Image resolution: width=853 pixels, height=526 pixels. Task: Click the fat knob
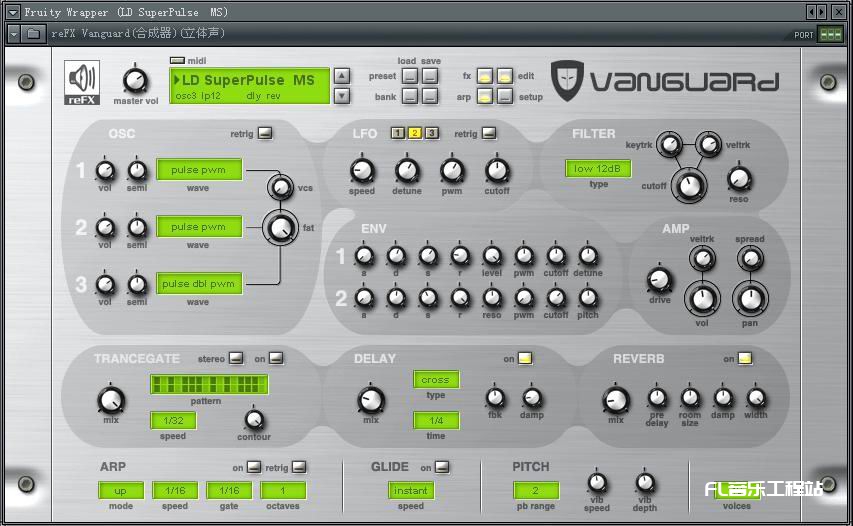[x=280, y=228]
